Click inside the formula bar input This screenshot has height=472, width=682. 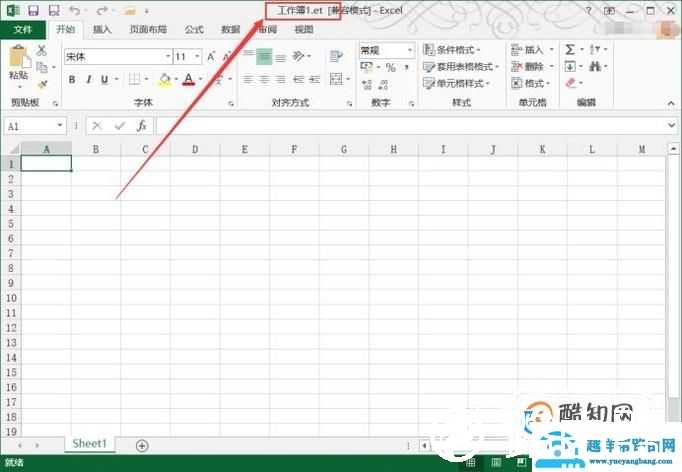point(411,126)
